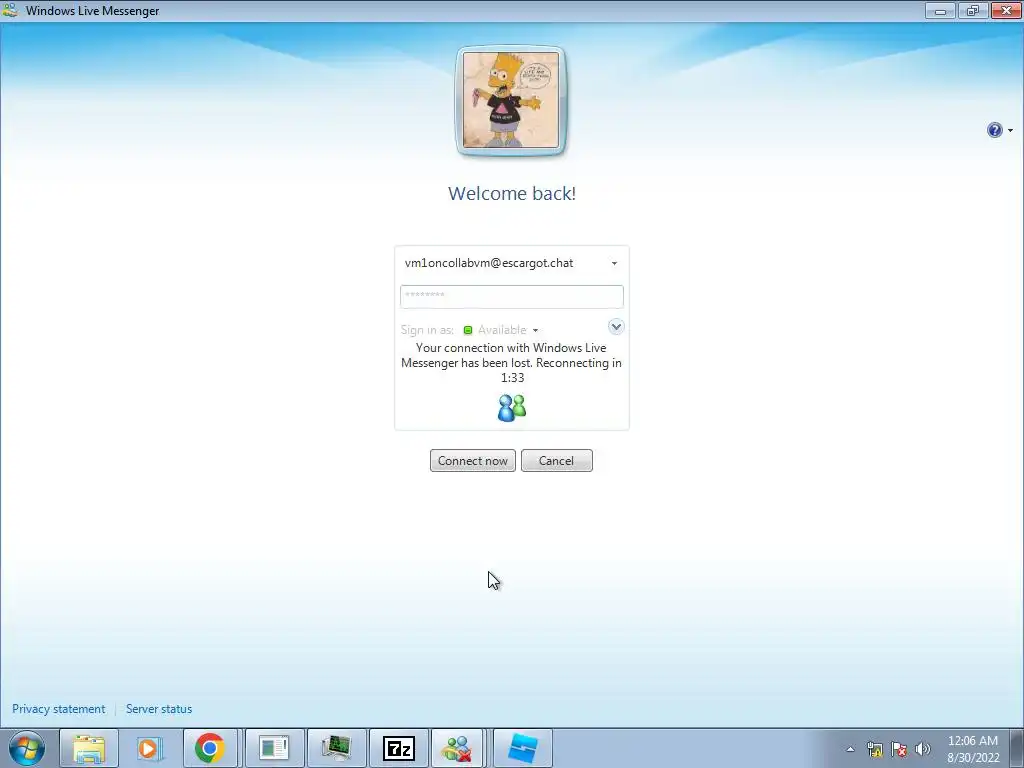The width and height of the screenshot is (1024, 768).
Task: Open the green monitor taskbar app
Action: click(x=336, y=748)
